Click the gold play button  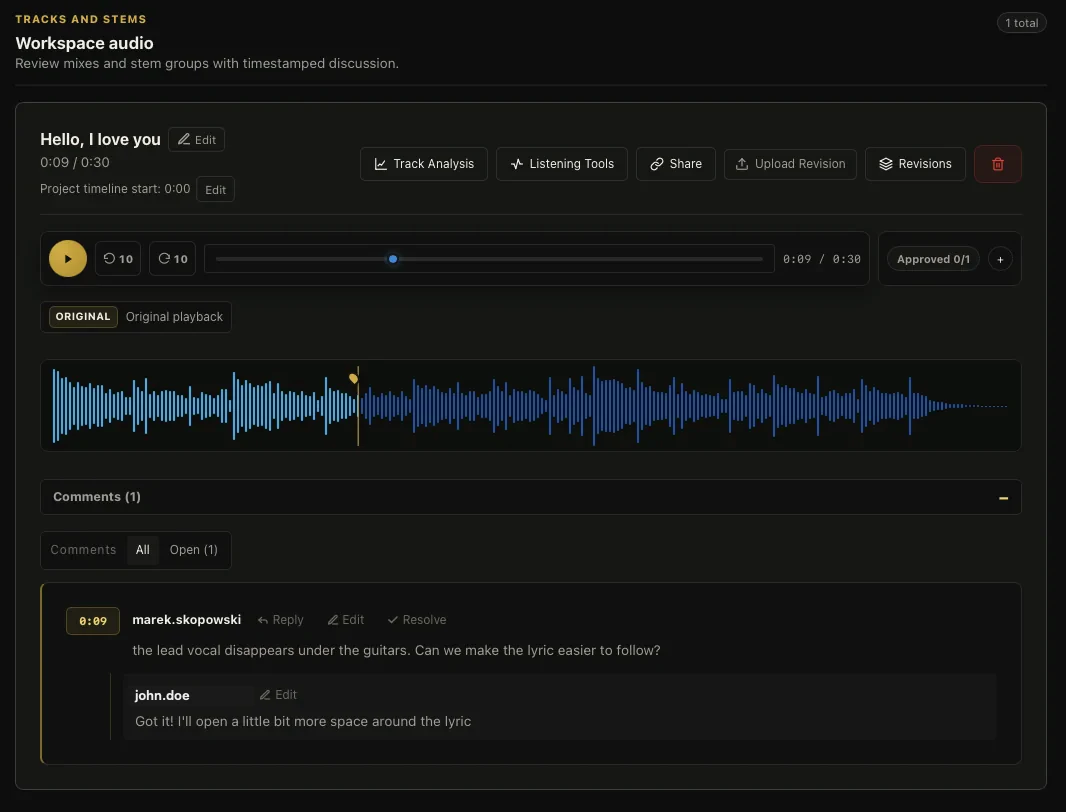[x=68, y=258]
